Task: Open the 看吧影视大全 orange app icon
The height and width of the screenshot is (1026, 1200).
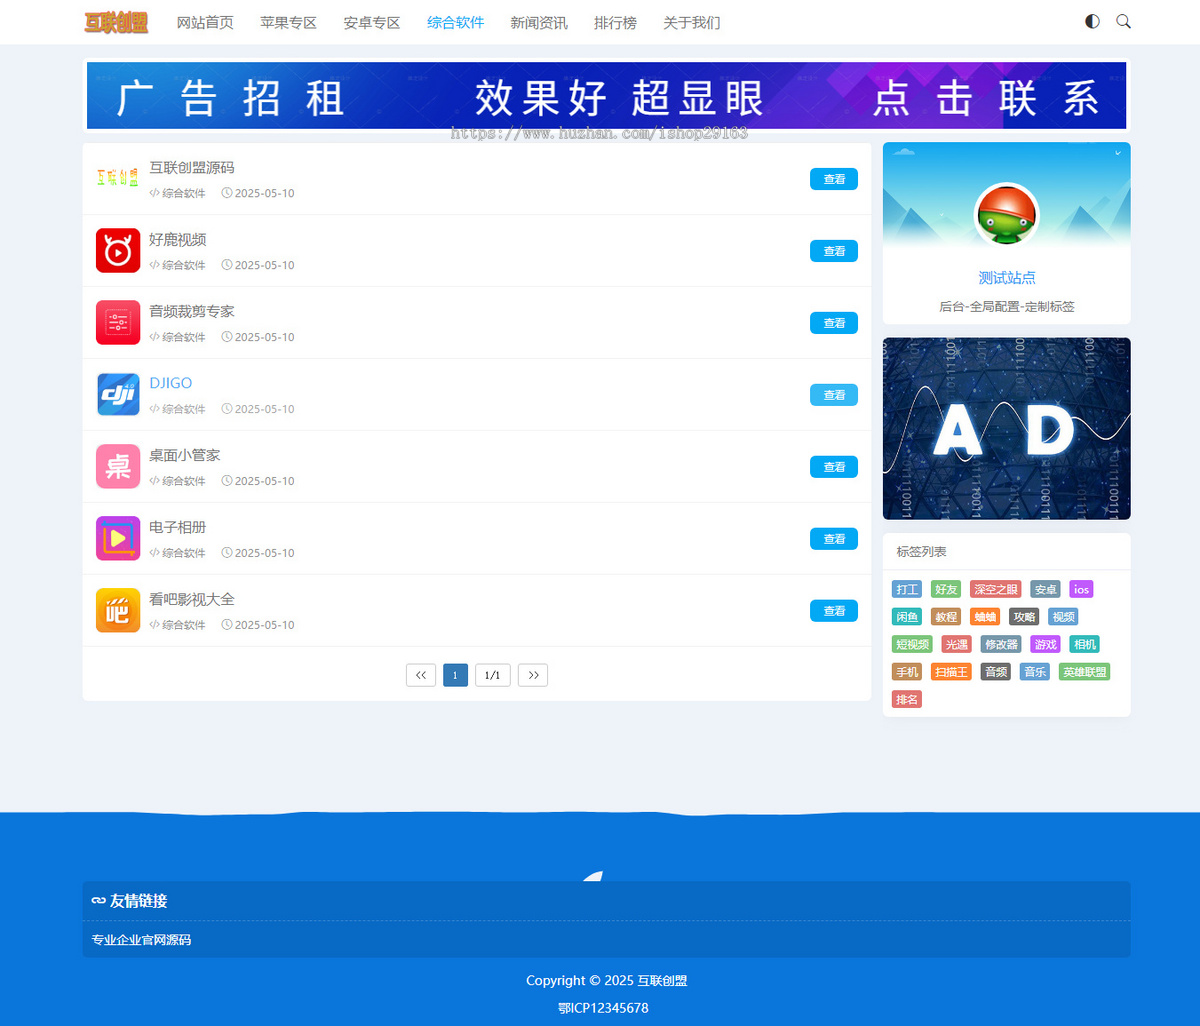Action: (x=118, y=610)
